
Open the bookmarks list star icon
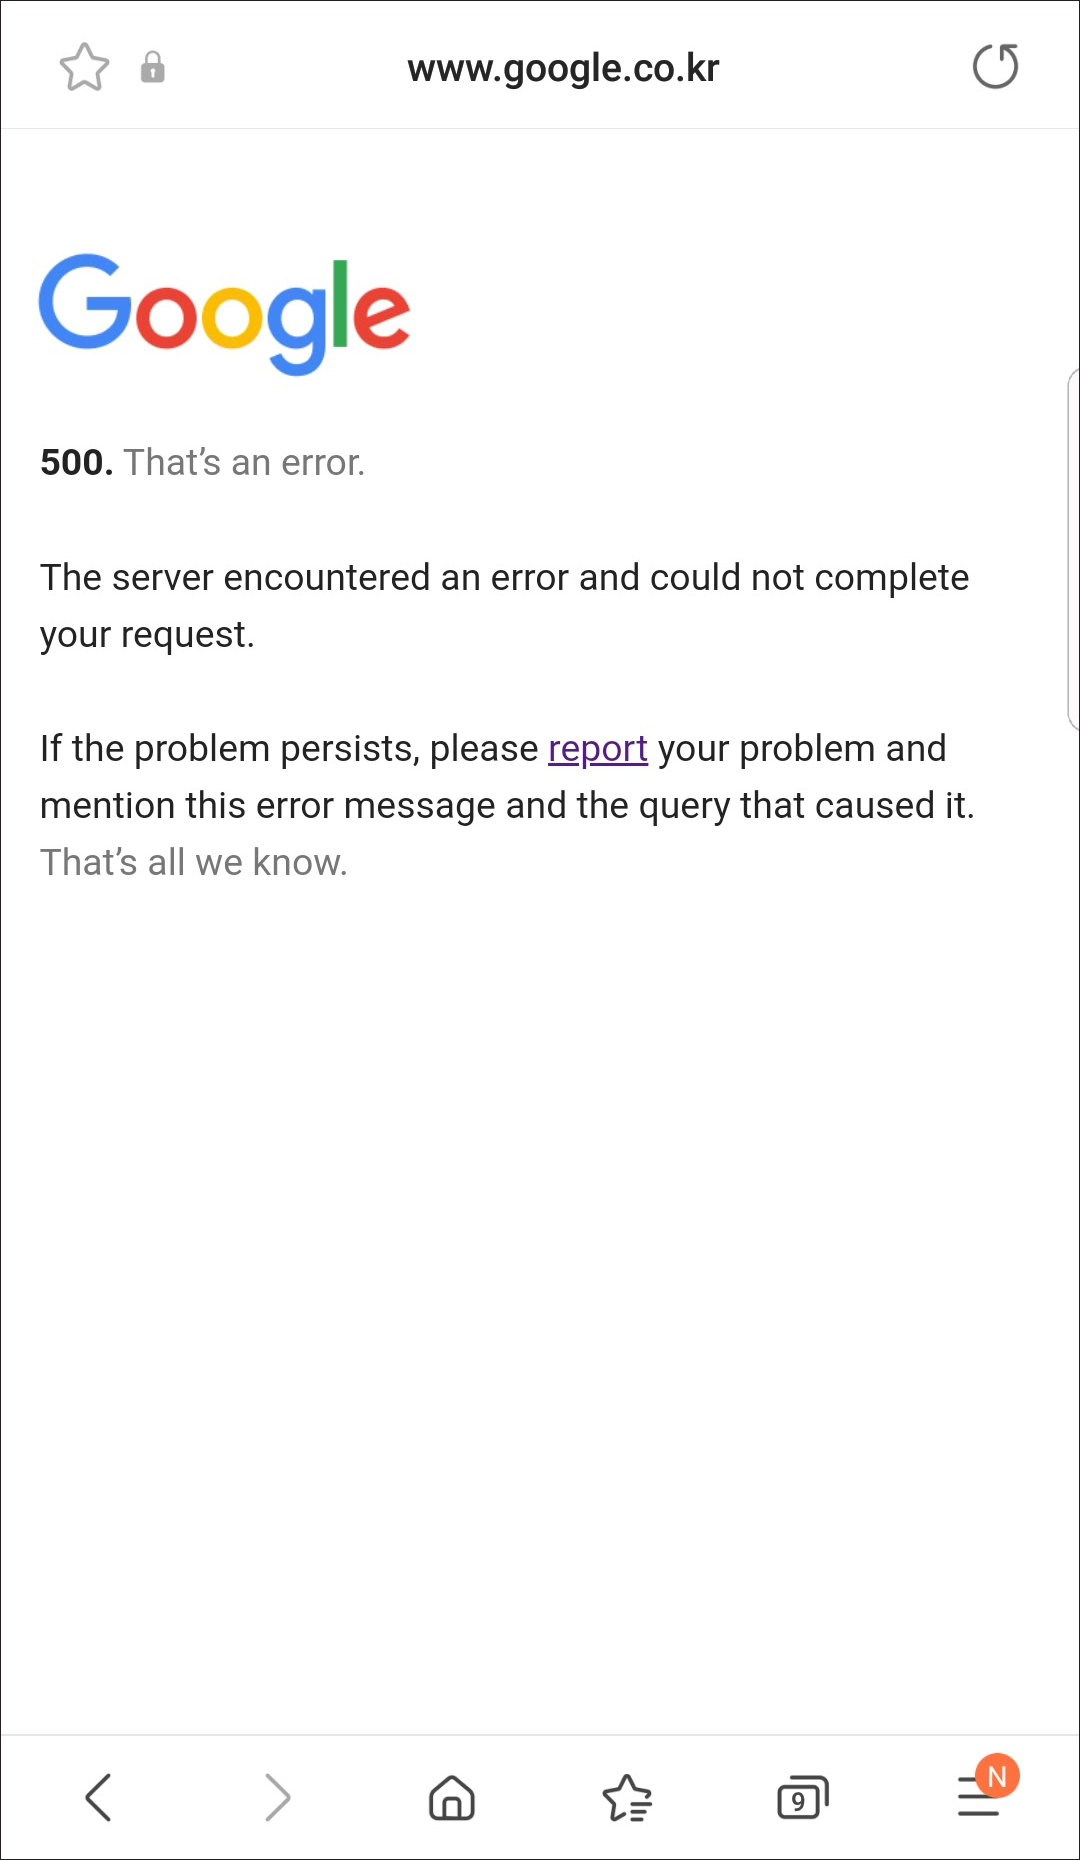627,1797
